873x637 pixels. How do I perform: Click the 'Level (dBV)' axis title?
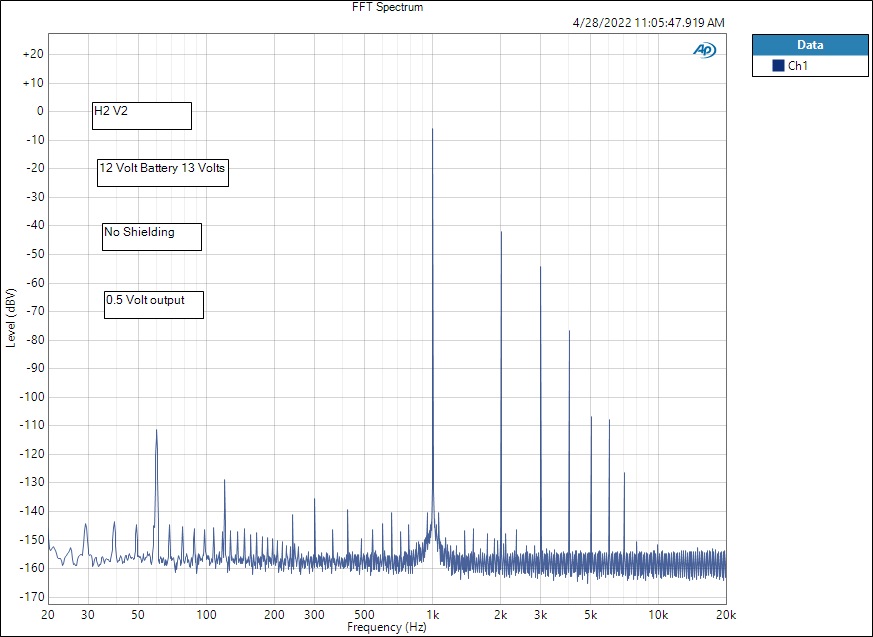[x=11, y=318]
